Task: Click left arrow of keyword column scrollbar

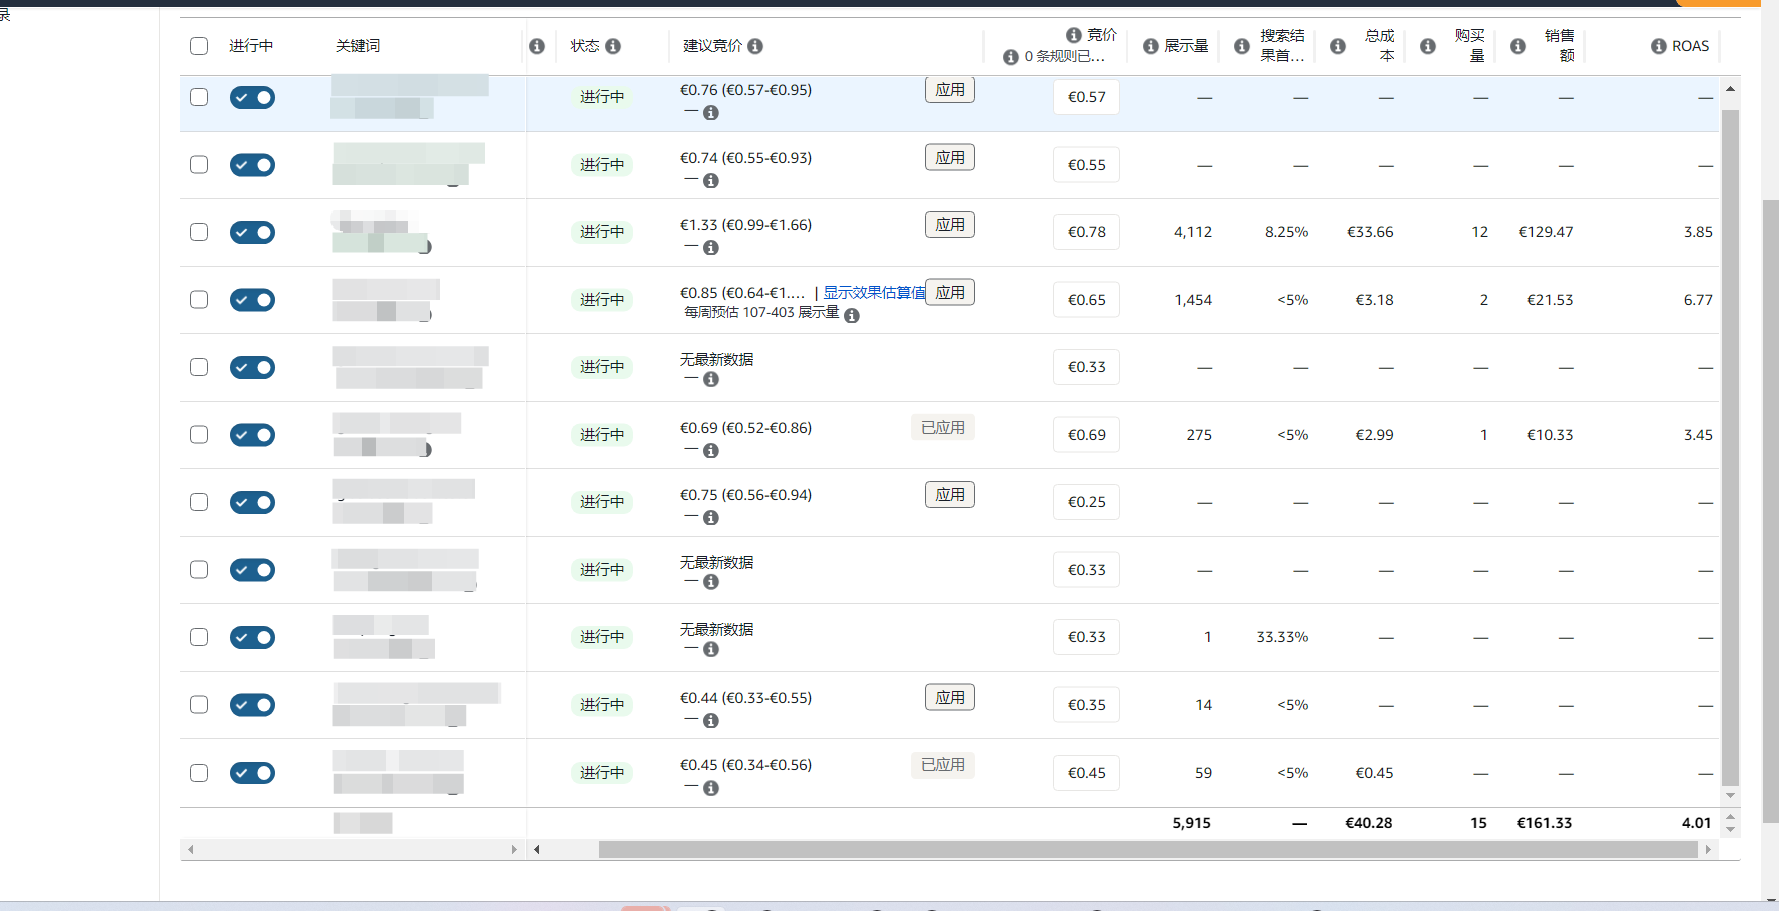Action: click(190, 850)
